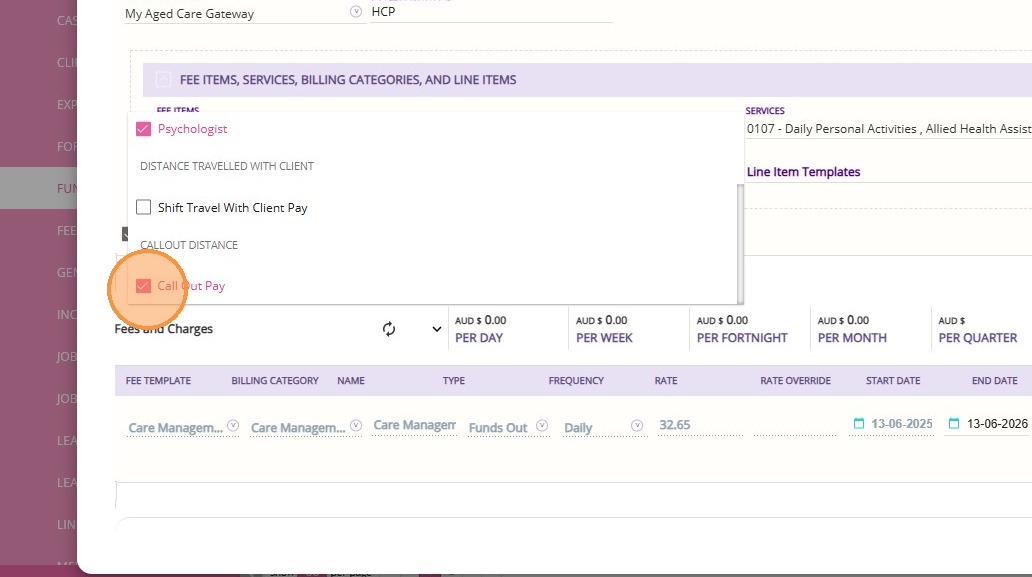This screenshot has height=577, width=1032.
Task: Click the refresh icon beside Fees and Charges
Action: tap(389, 329)
